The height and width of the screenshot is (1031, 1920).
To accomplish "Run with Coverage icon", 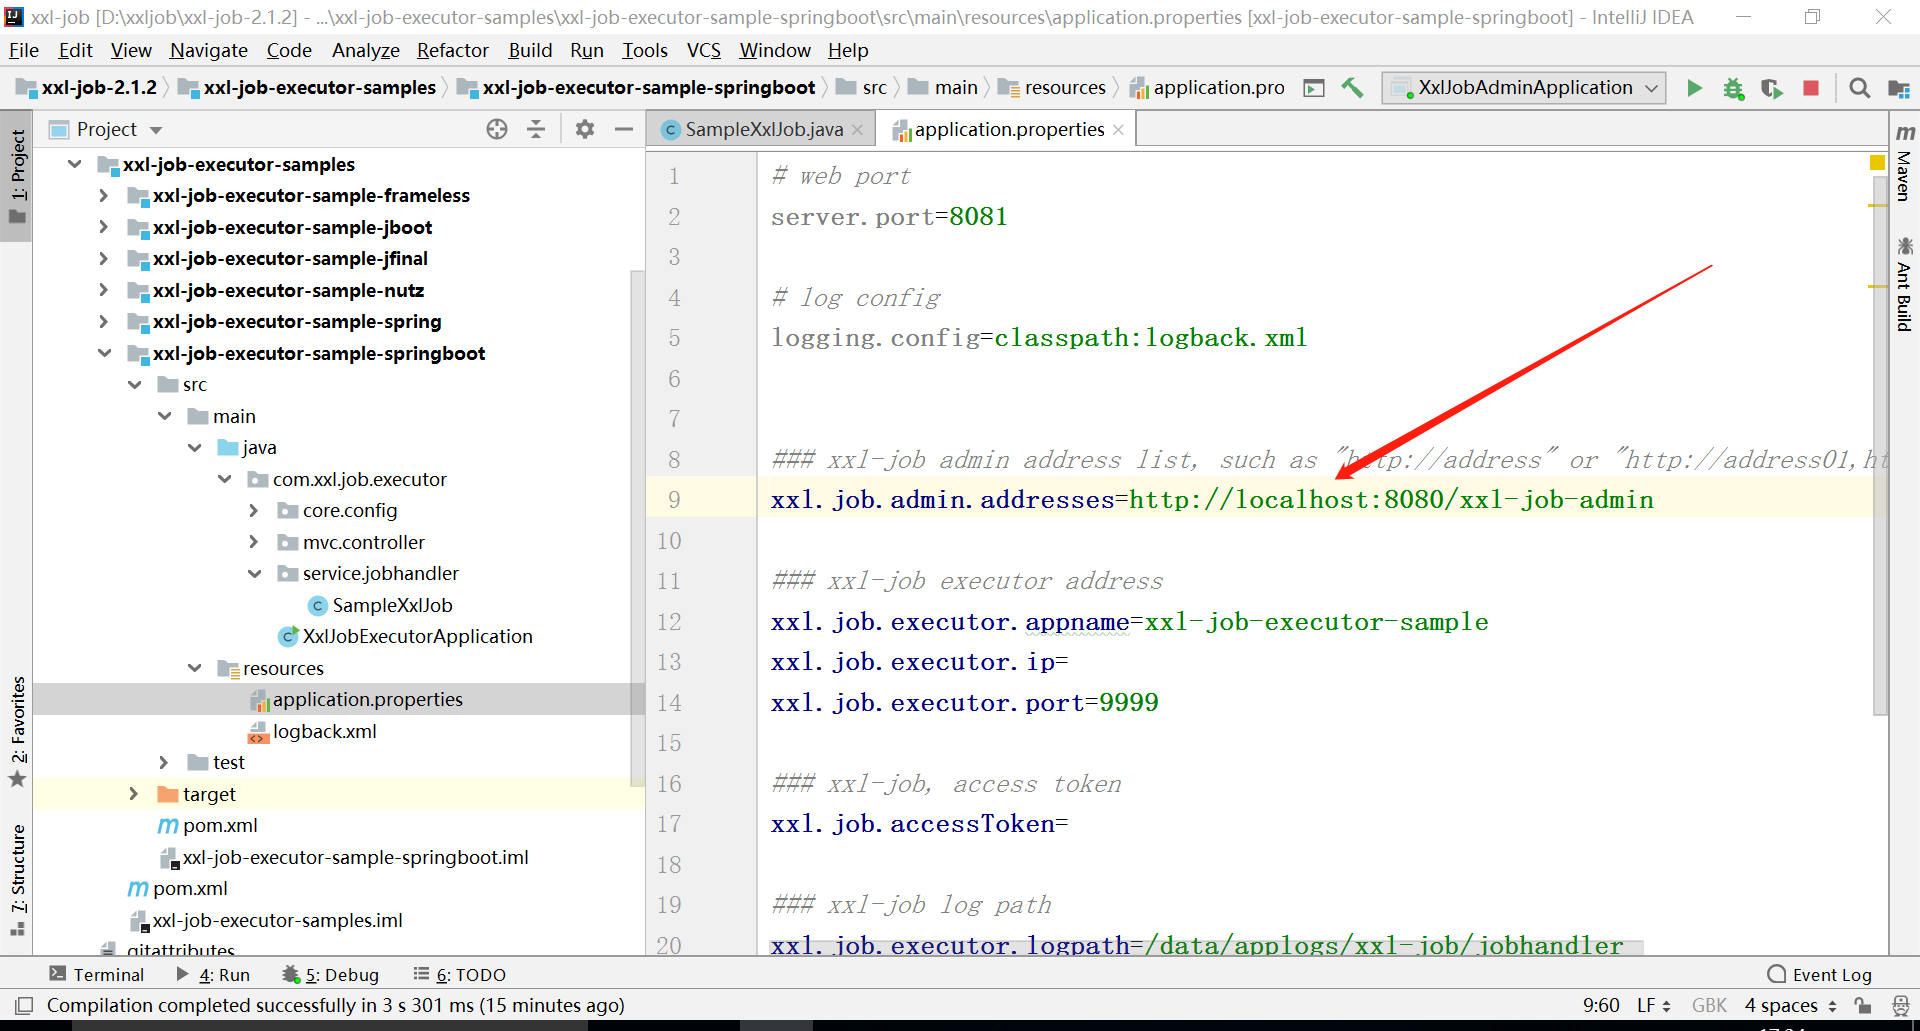I will (x=1772, y=88).
